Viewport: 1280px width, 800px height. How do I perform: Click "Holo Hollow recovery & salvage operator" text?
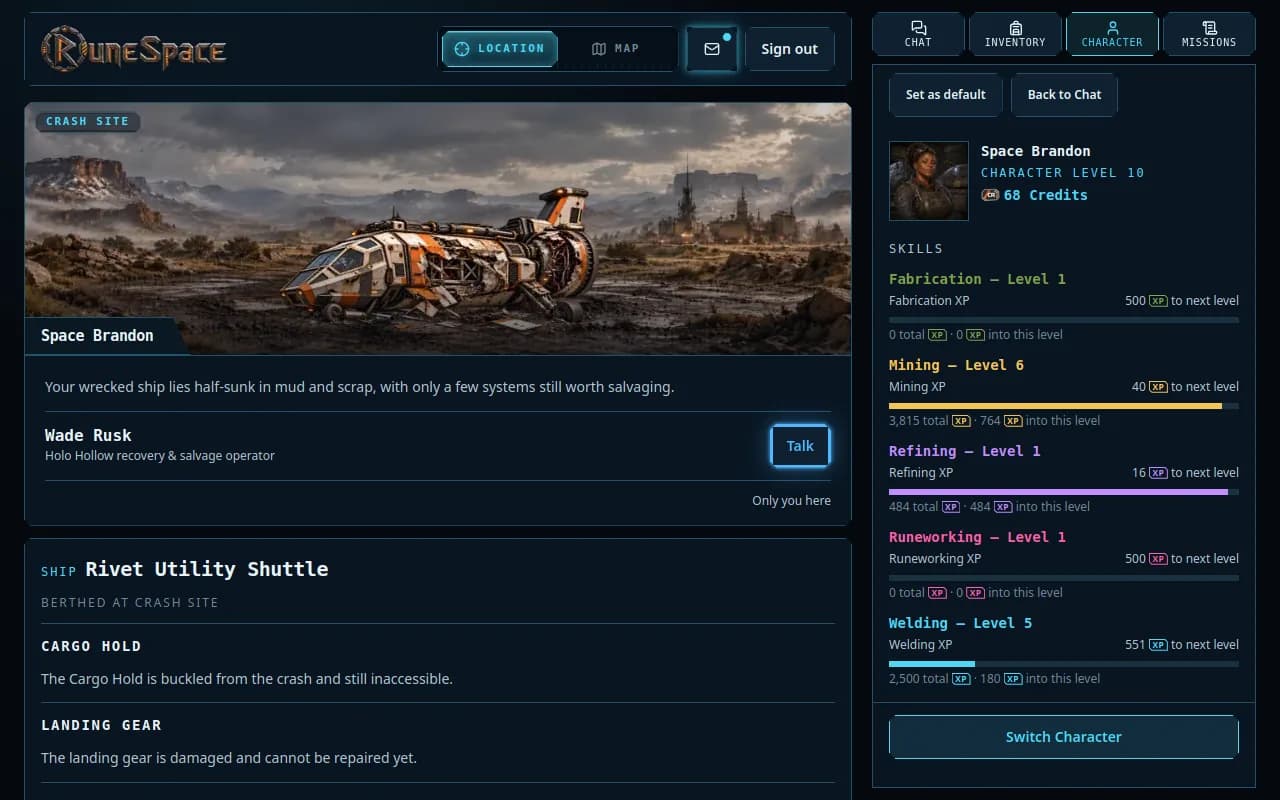160,456
